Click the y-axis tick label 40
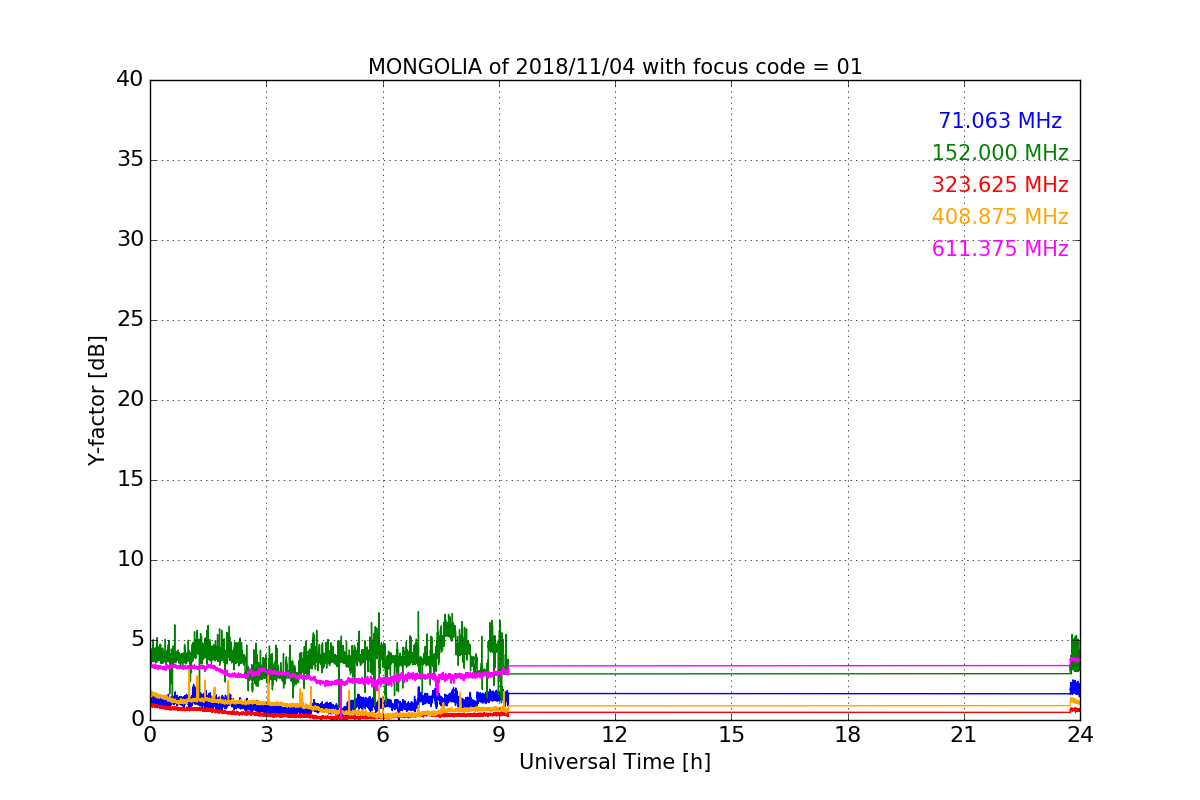 130,80
